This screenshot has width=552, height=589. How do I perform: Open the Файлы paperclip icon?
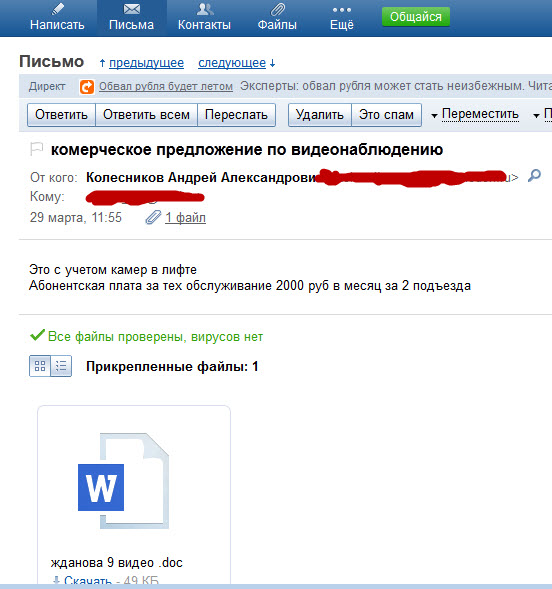pos(277,9)
